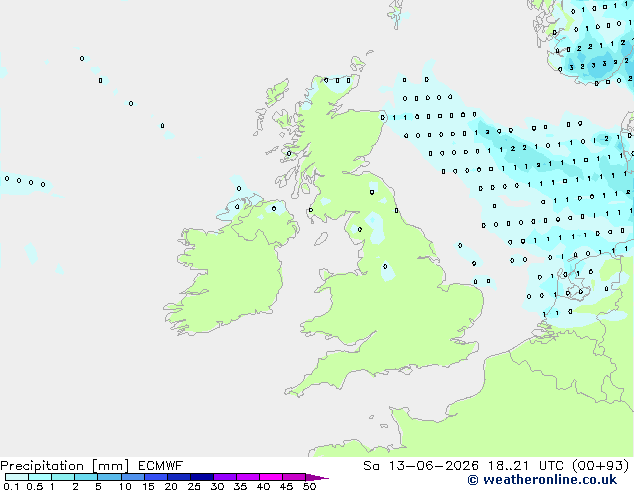The width and height of the screenshot is (634, 490).
Task: Click the '(00+93)' forecast offset text
Action: coord(600,466)
